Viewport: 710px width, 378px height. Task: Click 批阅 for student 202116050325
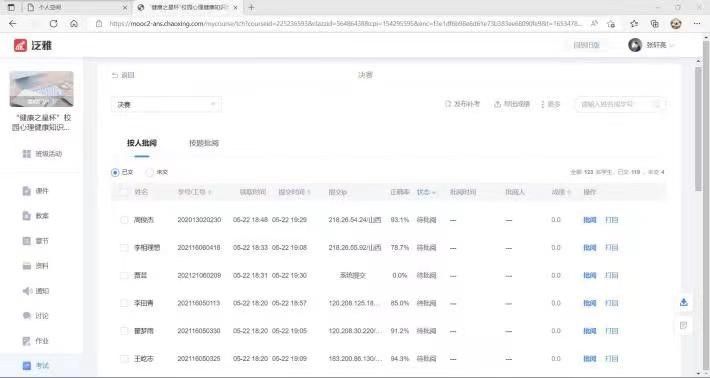(x=590, y=359)
